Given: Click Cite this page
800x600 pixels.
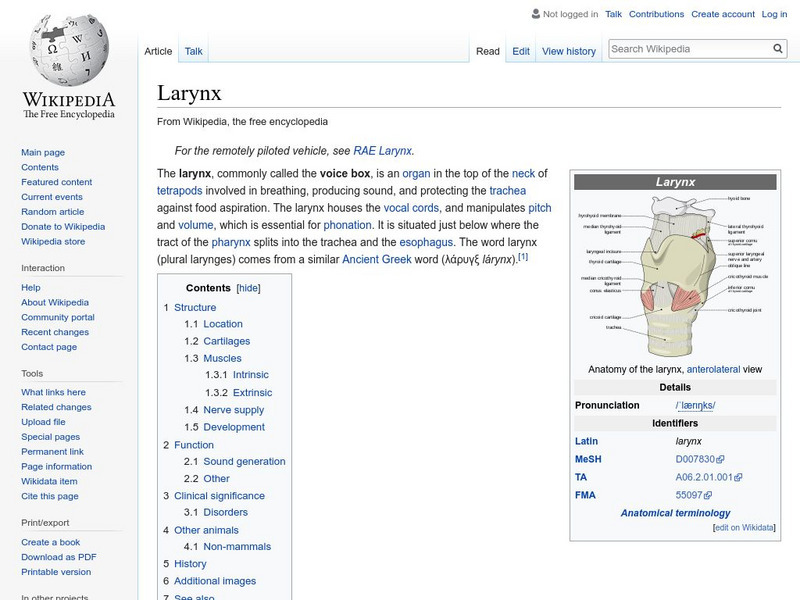Looking at the screenshot, I should point(50,495).
